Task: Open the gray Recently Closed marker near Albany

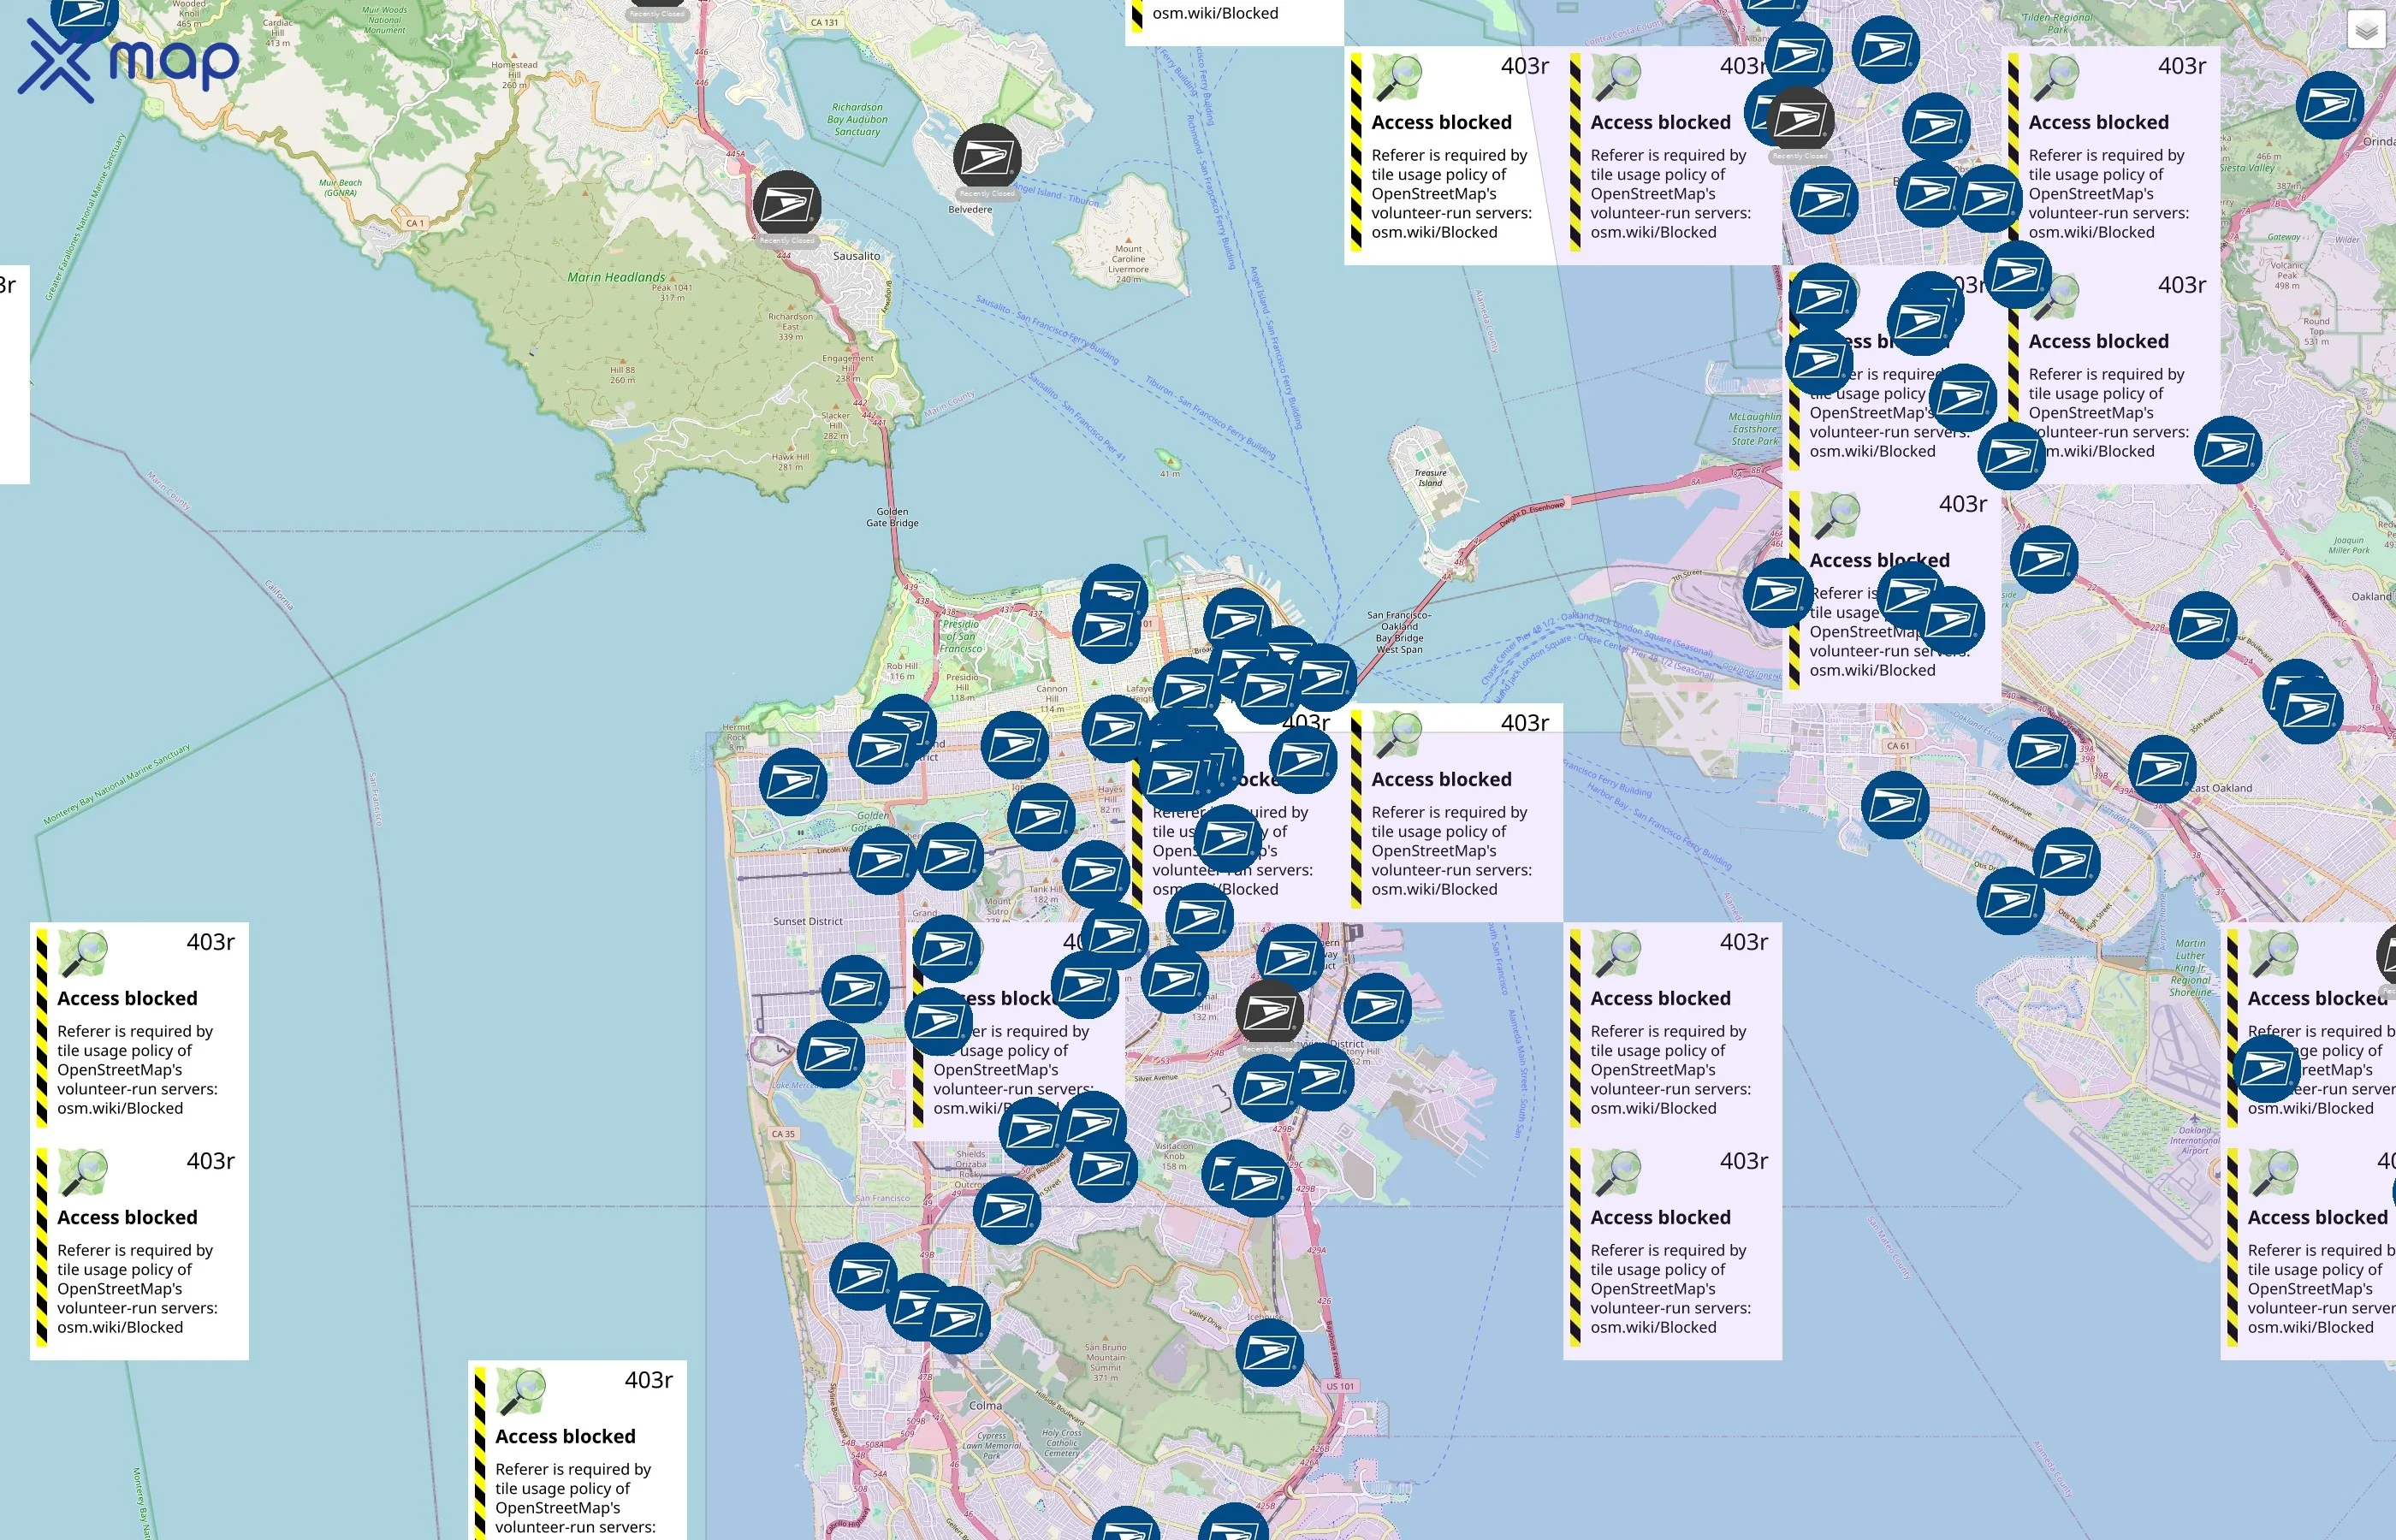Action: pos(1800,120)
